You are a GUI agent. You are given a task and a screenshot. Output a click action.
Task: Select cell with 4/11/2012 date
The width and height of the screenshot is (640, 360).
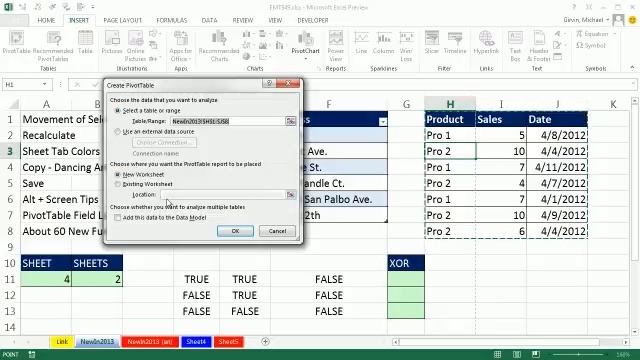pyautogui.click(x=557, y=167)
